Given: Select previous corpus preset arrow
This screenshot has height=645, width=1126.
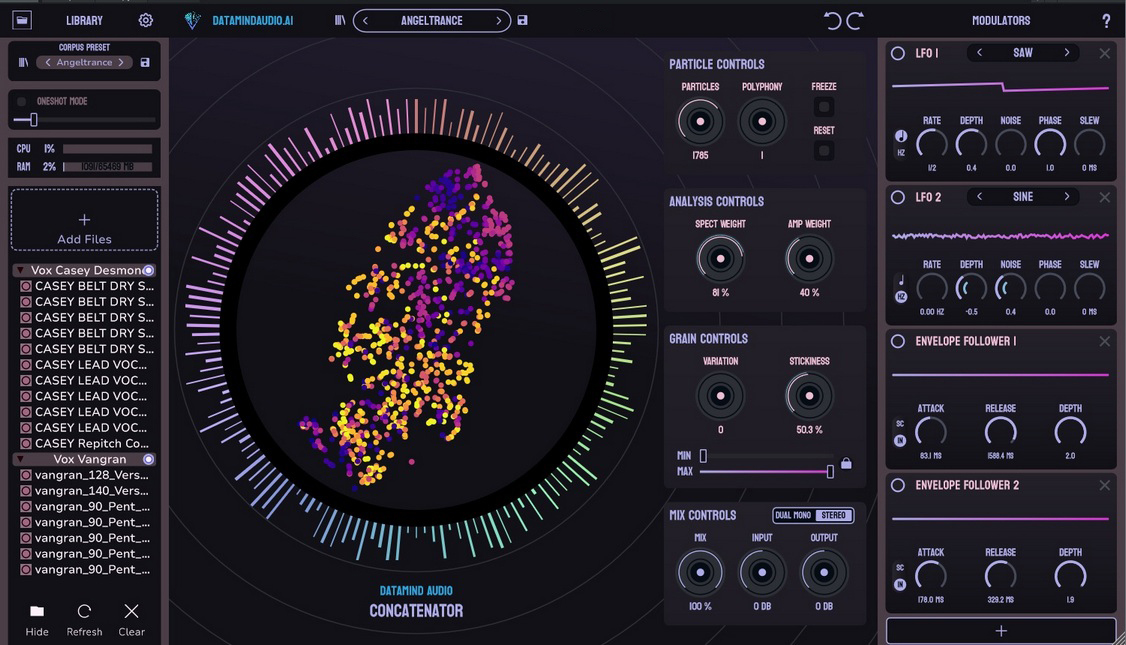Looking at the screenshot, I should (47, 62).
